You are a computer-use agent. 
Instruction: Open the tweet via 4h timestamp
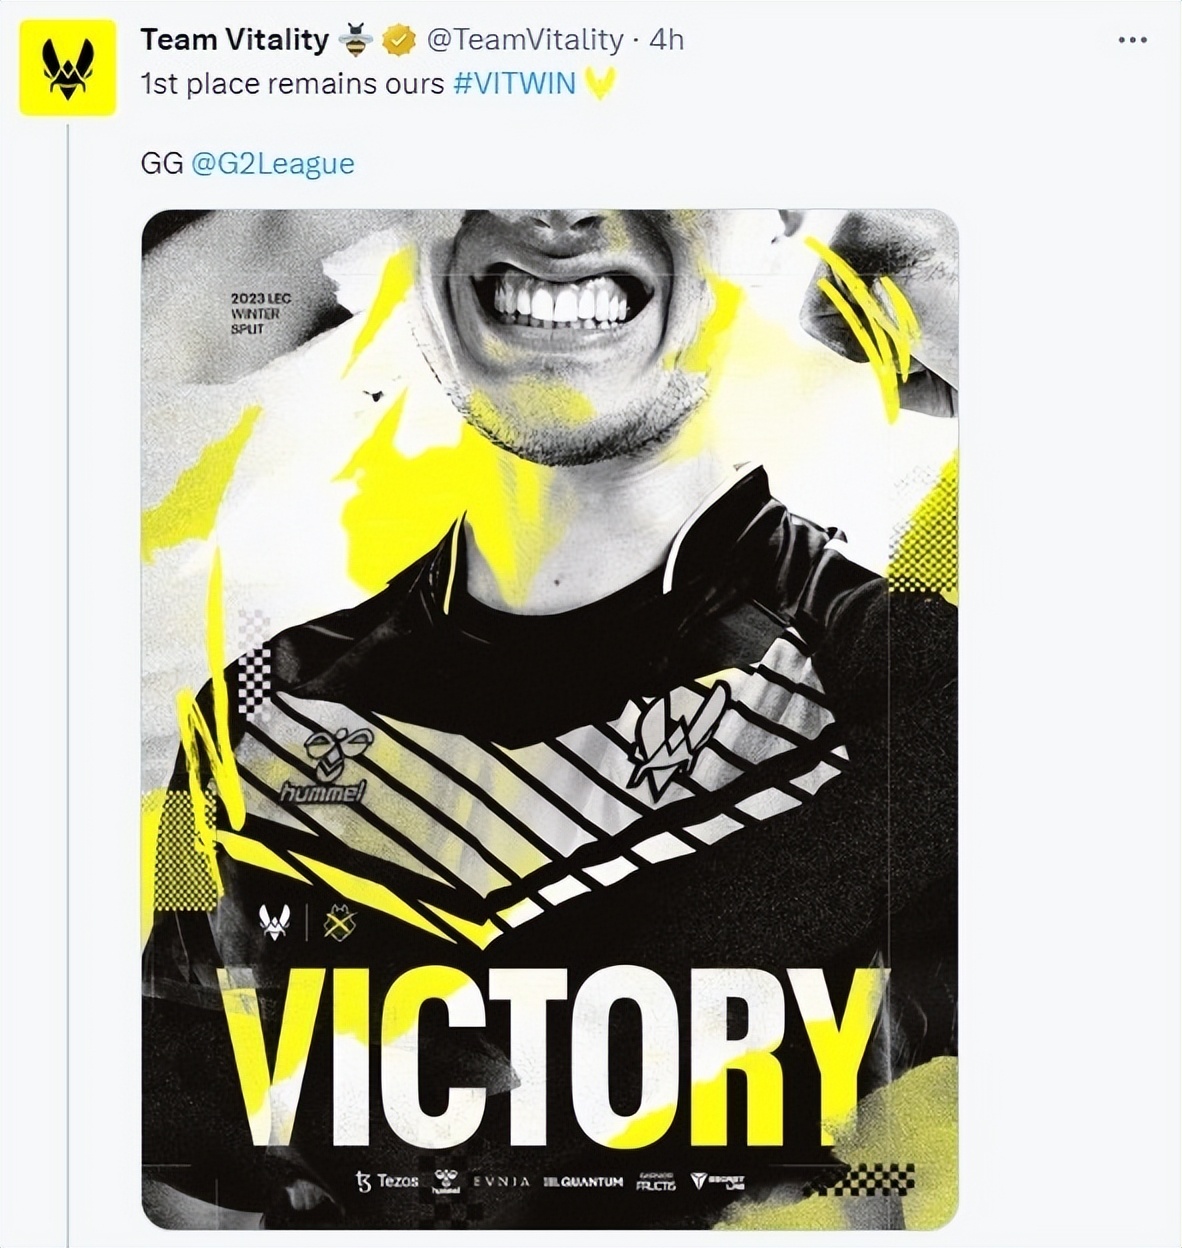pyautogui.click(x=666, y=40)
